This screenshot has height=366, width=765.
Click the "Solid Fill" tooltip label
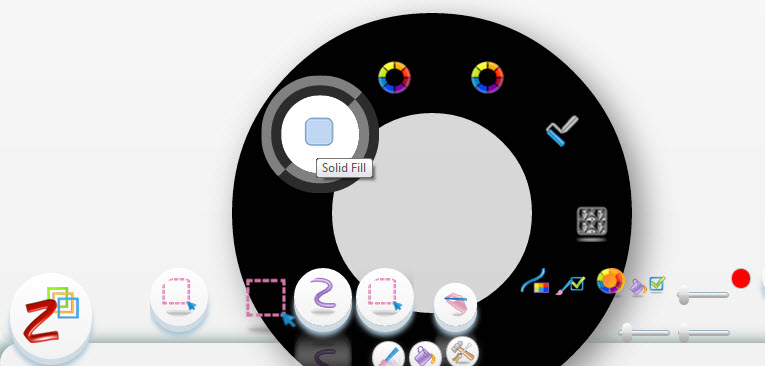[344, 168]
